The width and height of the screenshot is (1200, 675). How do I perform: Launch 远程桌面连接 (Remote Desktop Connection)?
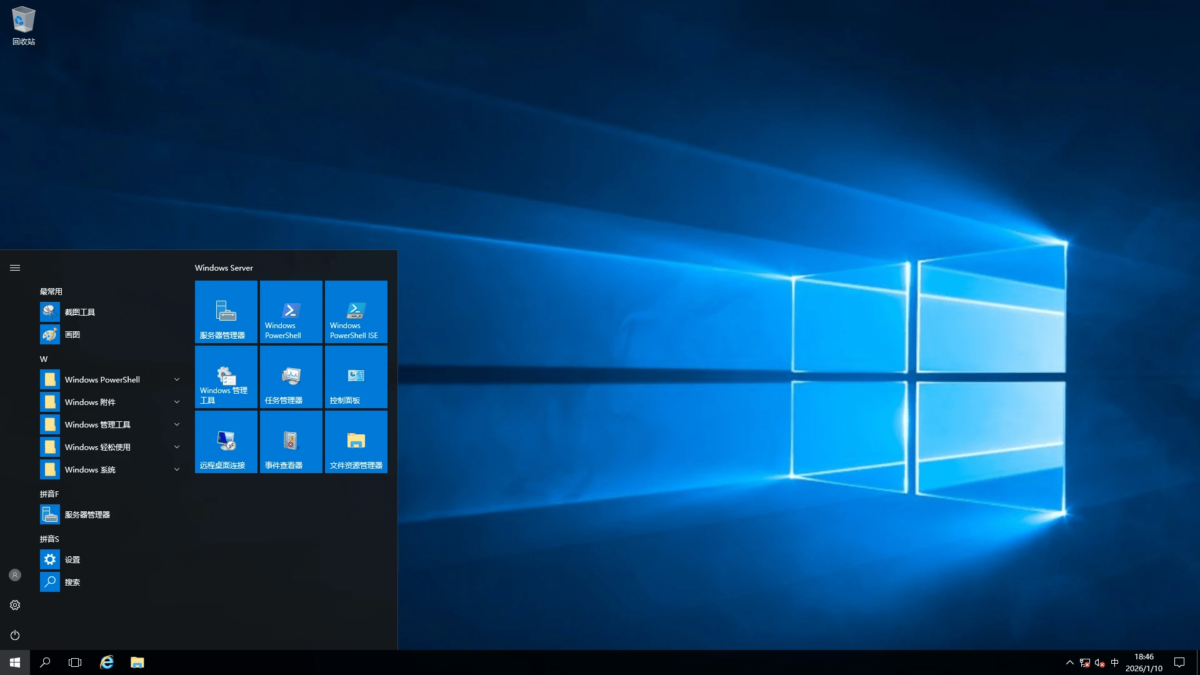pos(224,442)
